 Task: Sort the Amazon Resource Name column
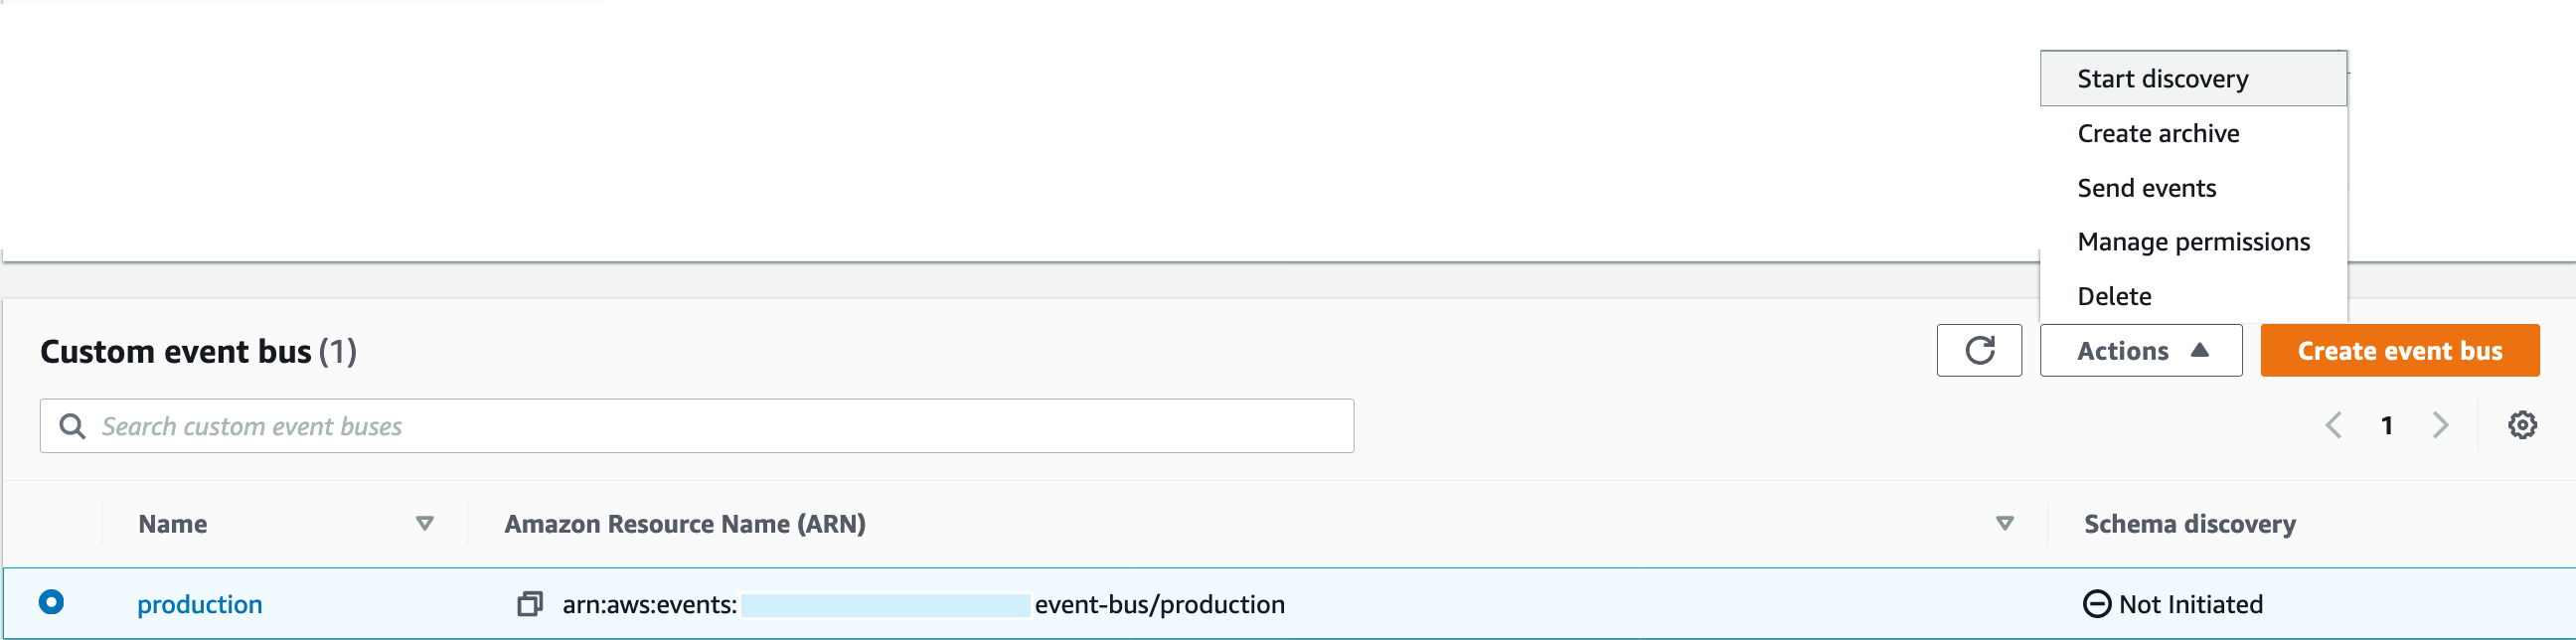point(685,523)
